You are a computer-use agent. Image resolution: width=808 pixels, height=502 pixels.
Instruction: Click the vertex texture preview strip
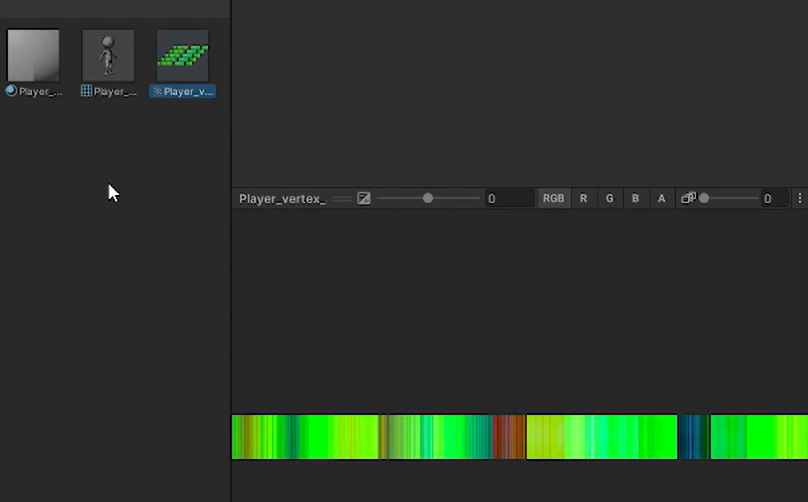coord(519,437)
